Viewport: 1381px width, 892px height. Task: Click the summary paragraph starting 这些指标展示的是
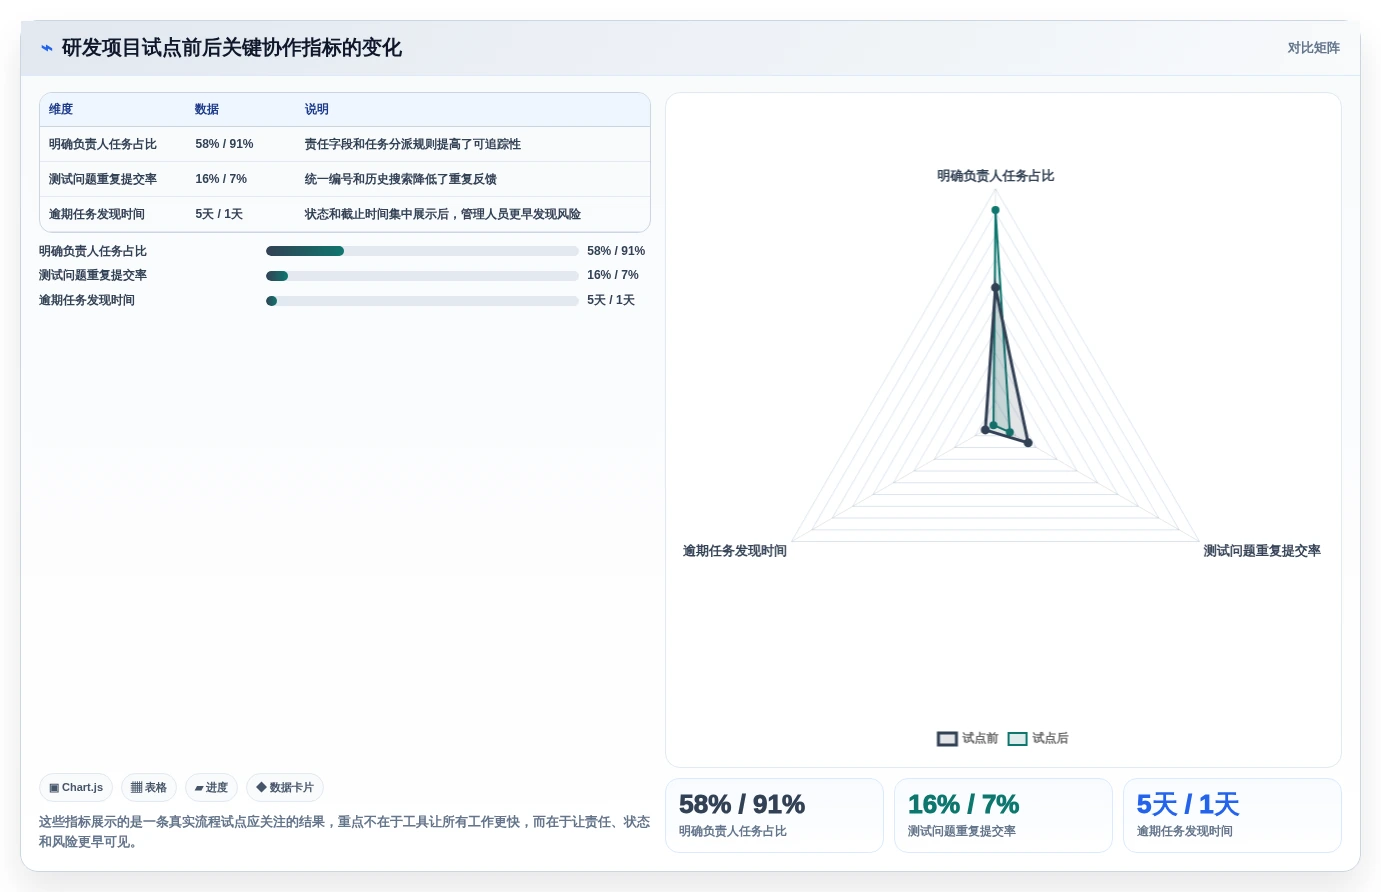(x=344, y=832)
